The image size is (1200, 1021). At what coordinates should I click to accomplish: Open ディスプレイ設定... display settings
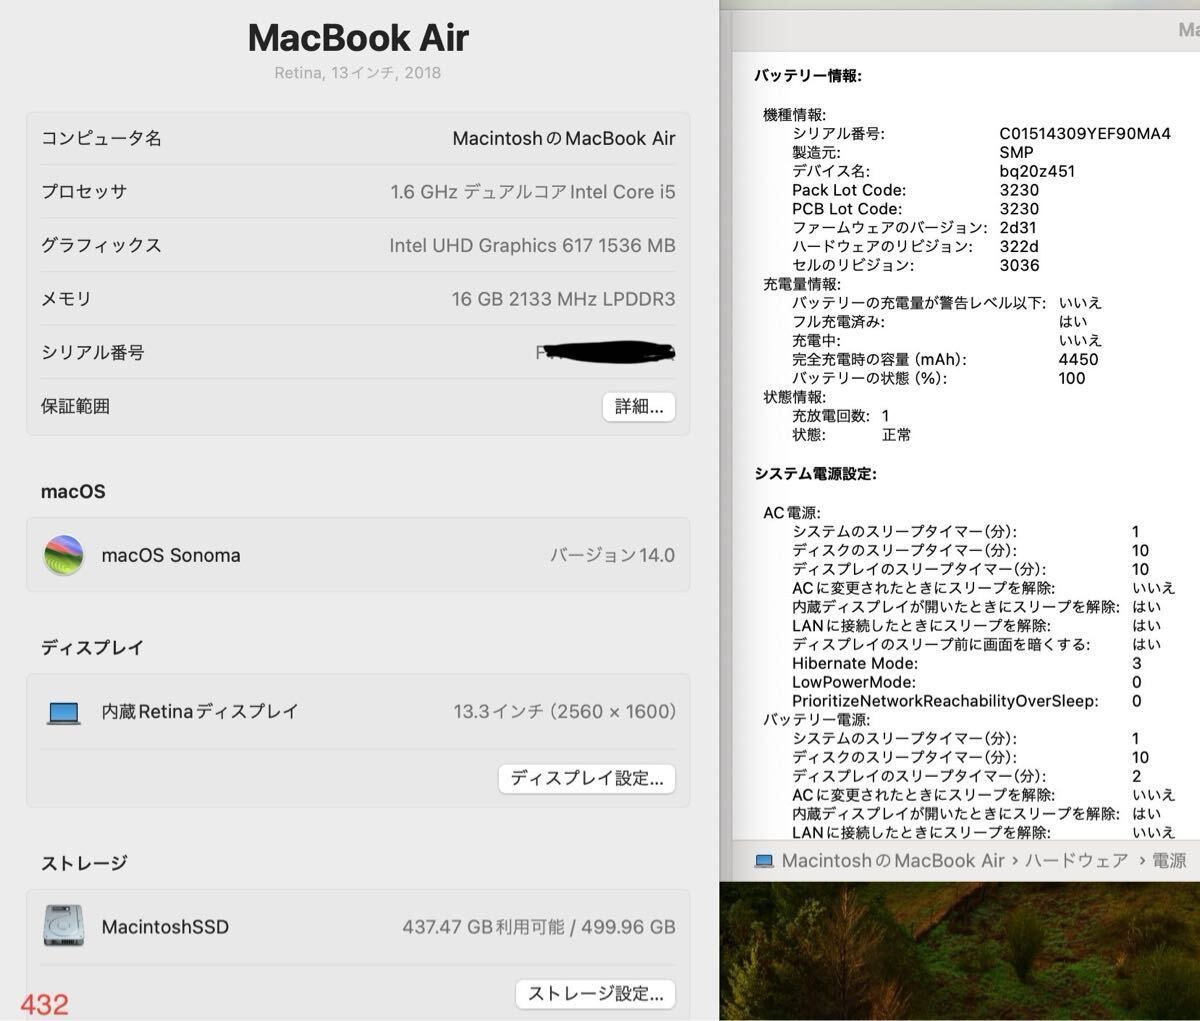(x=587, y=779)
